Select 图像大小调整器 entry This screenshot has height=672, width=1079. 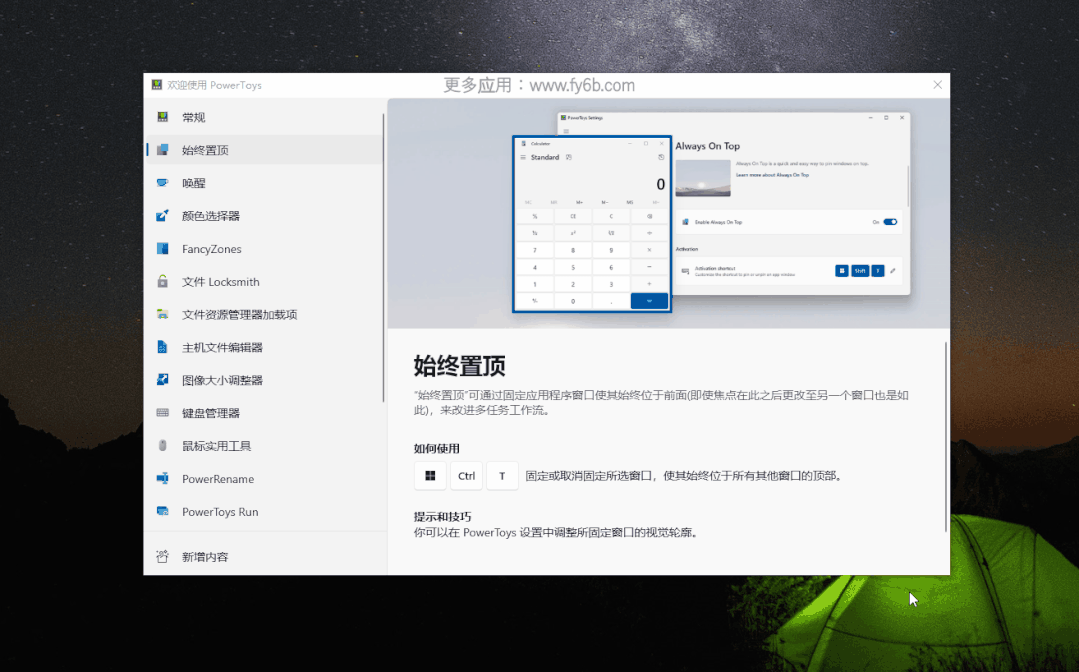(264, 380)
